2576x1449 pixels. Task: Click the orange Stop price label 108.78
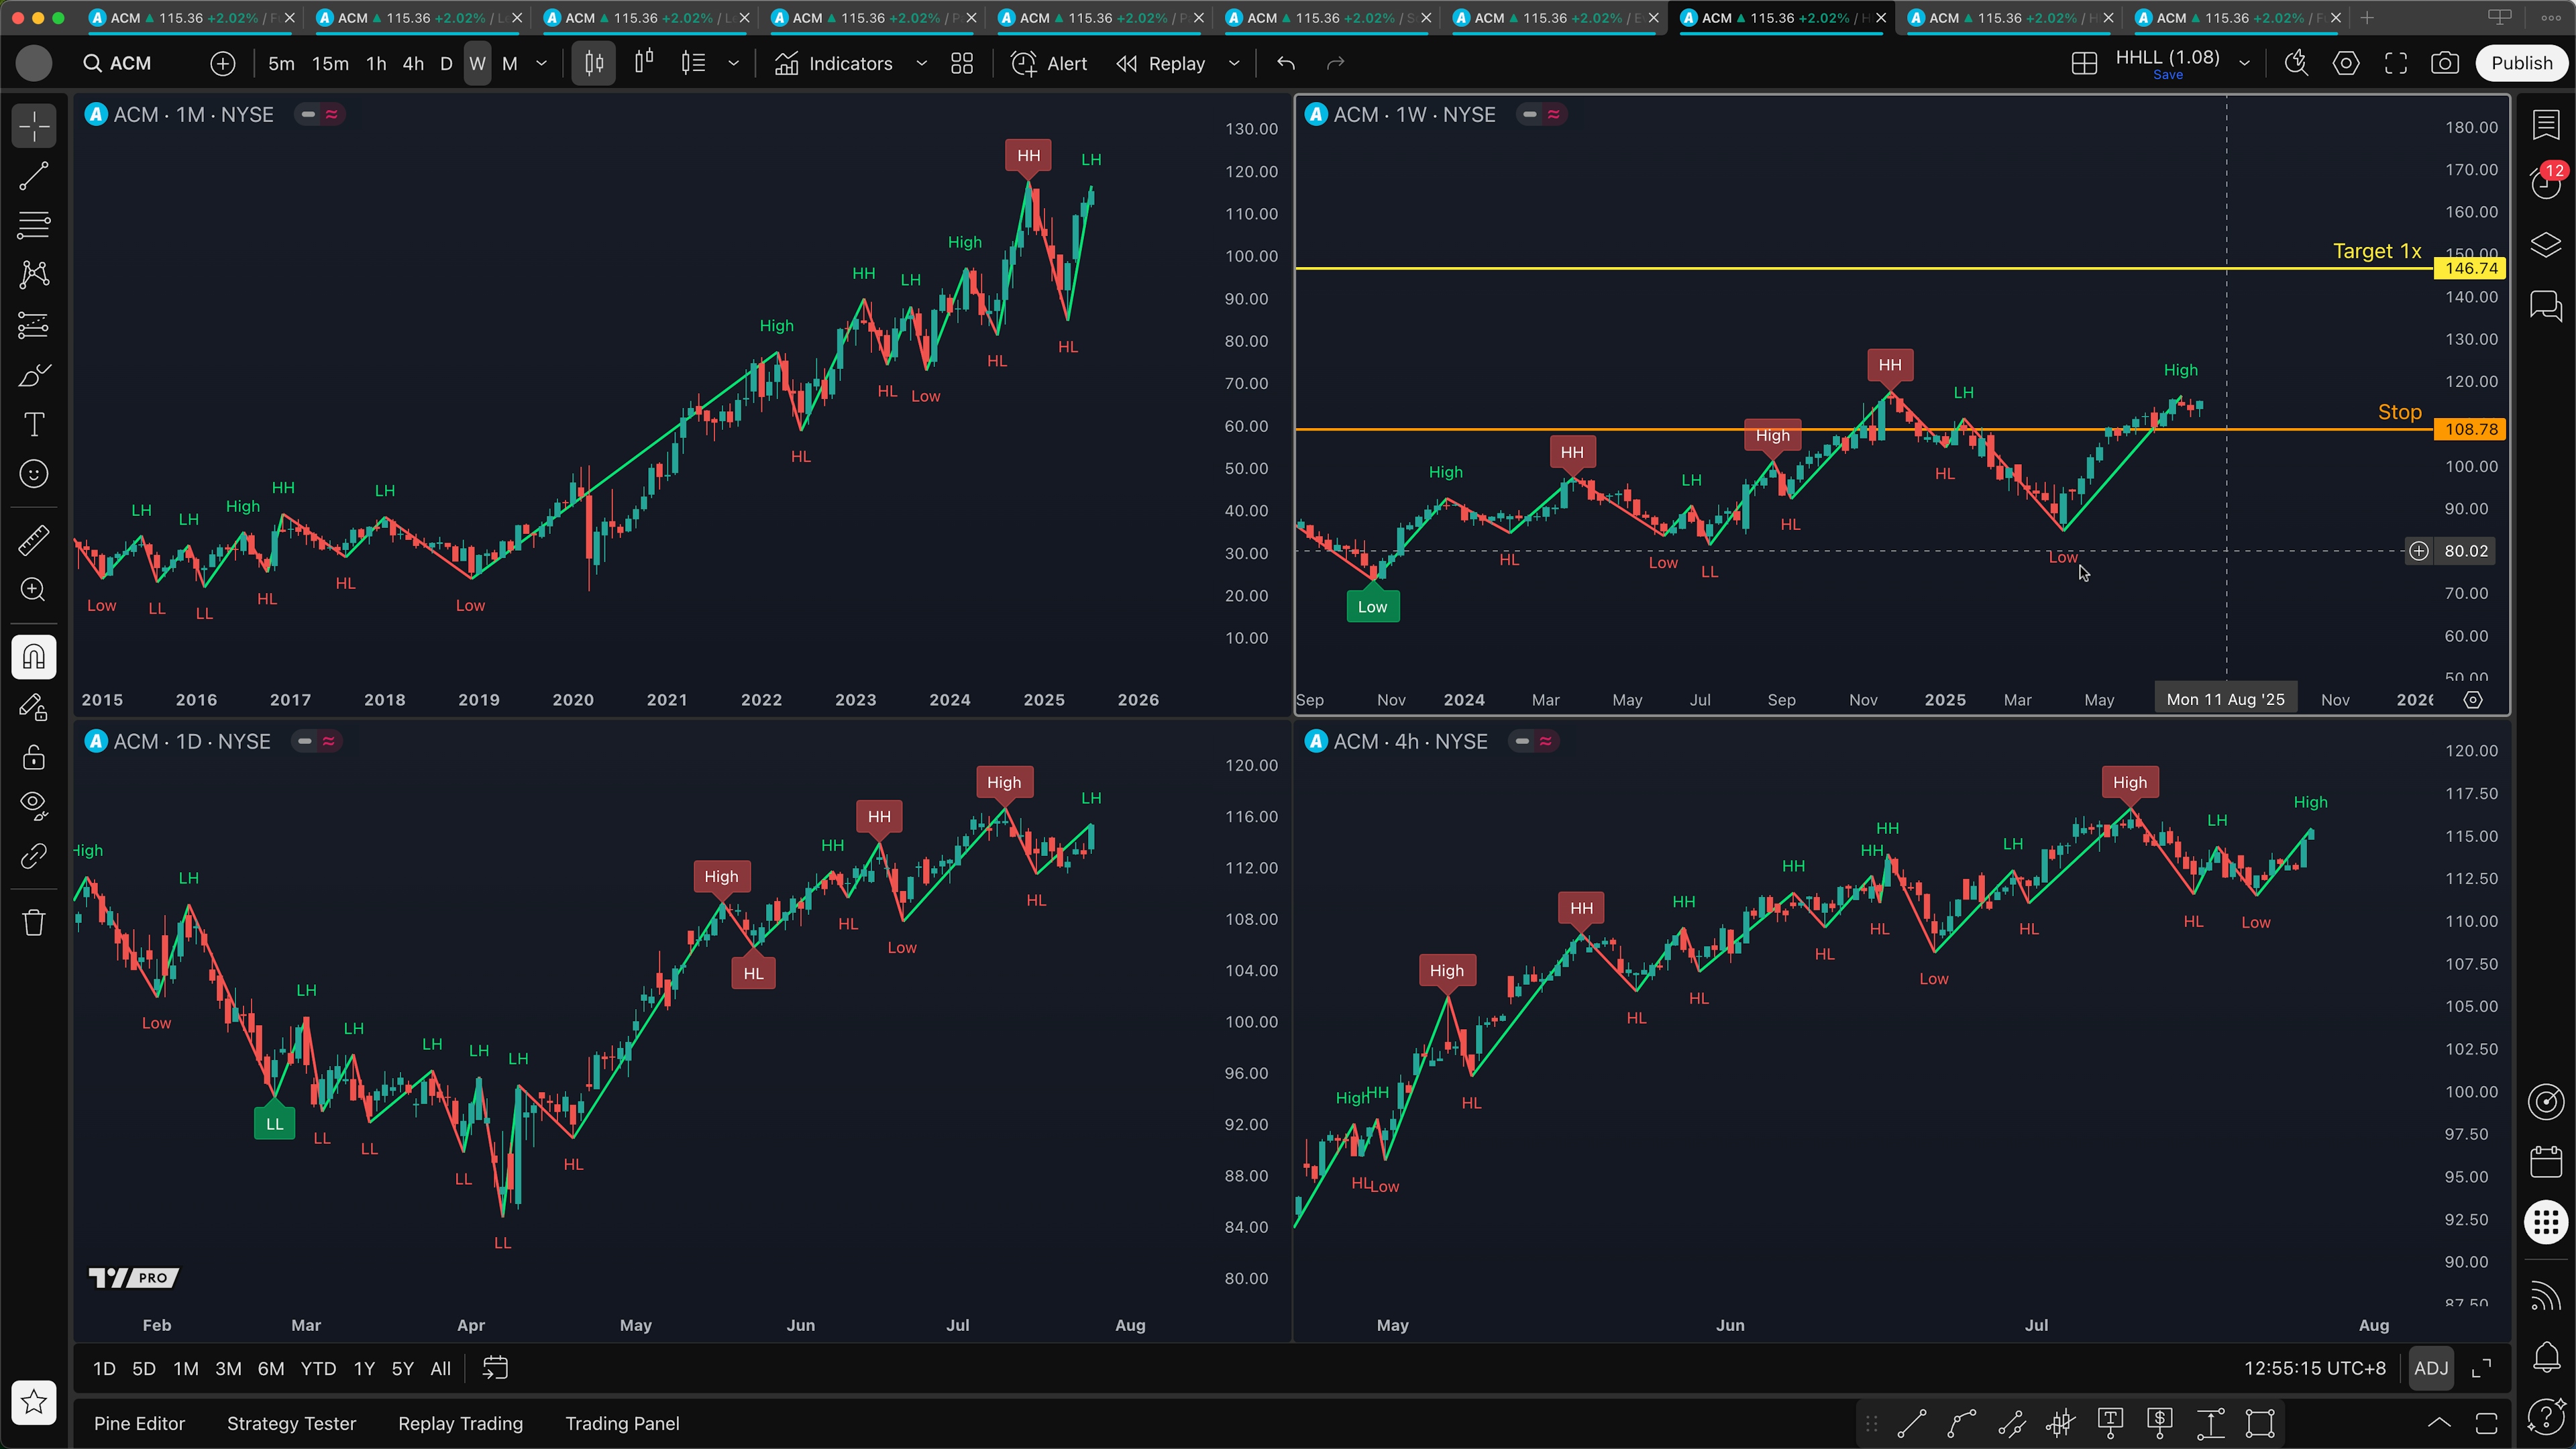pyautogui.click(x=2471, y=429)
